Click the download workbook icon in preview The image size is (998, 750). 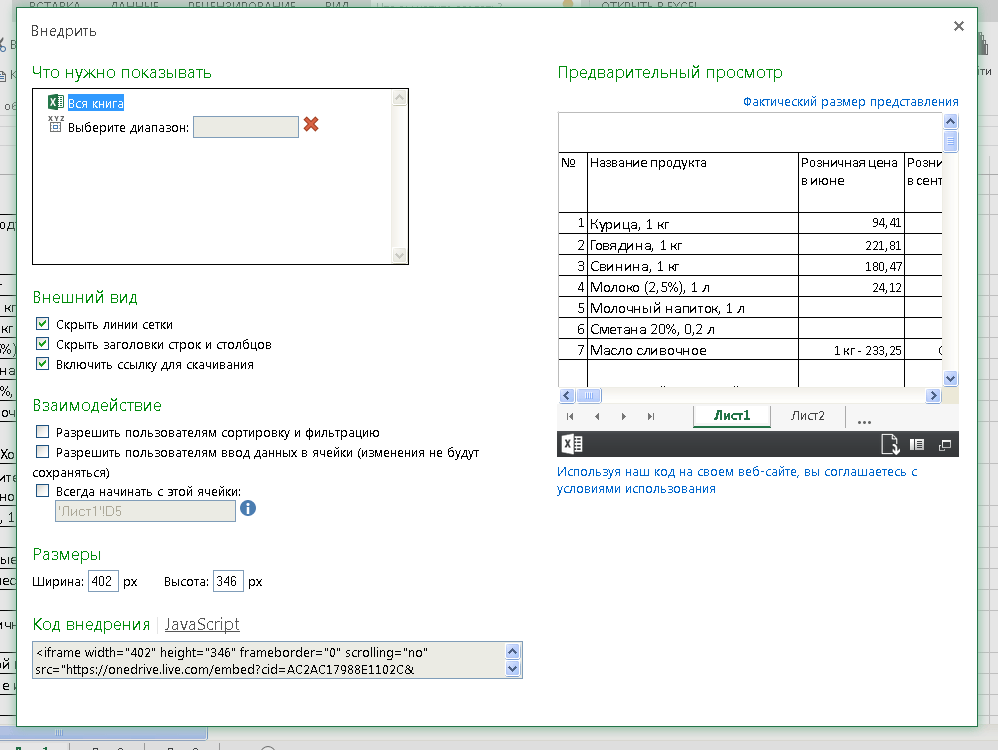(x=890, y=445)
